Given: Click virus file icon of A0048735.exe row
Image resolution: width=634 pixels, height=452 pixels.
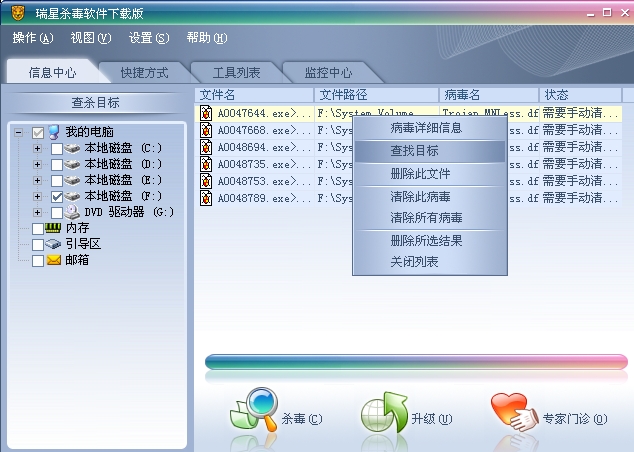Looking at the screenshot, I should point(206,164).
